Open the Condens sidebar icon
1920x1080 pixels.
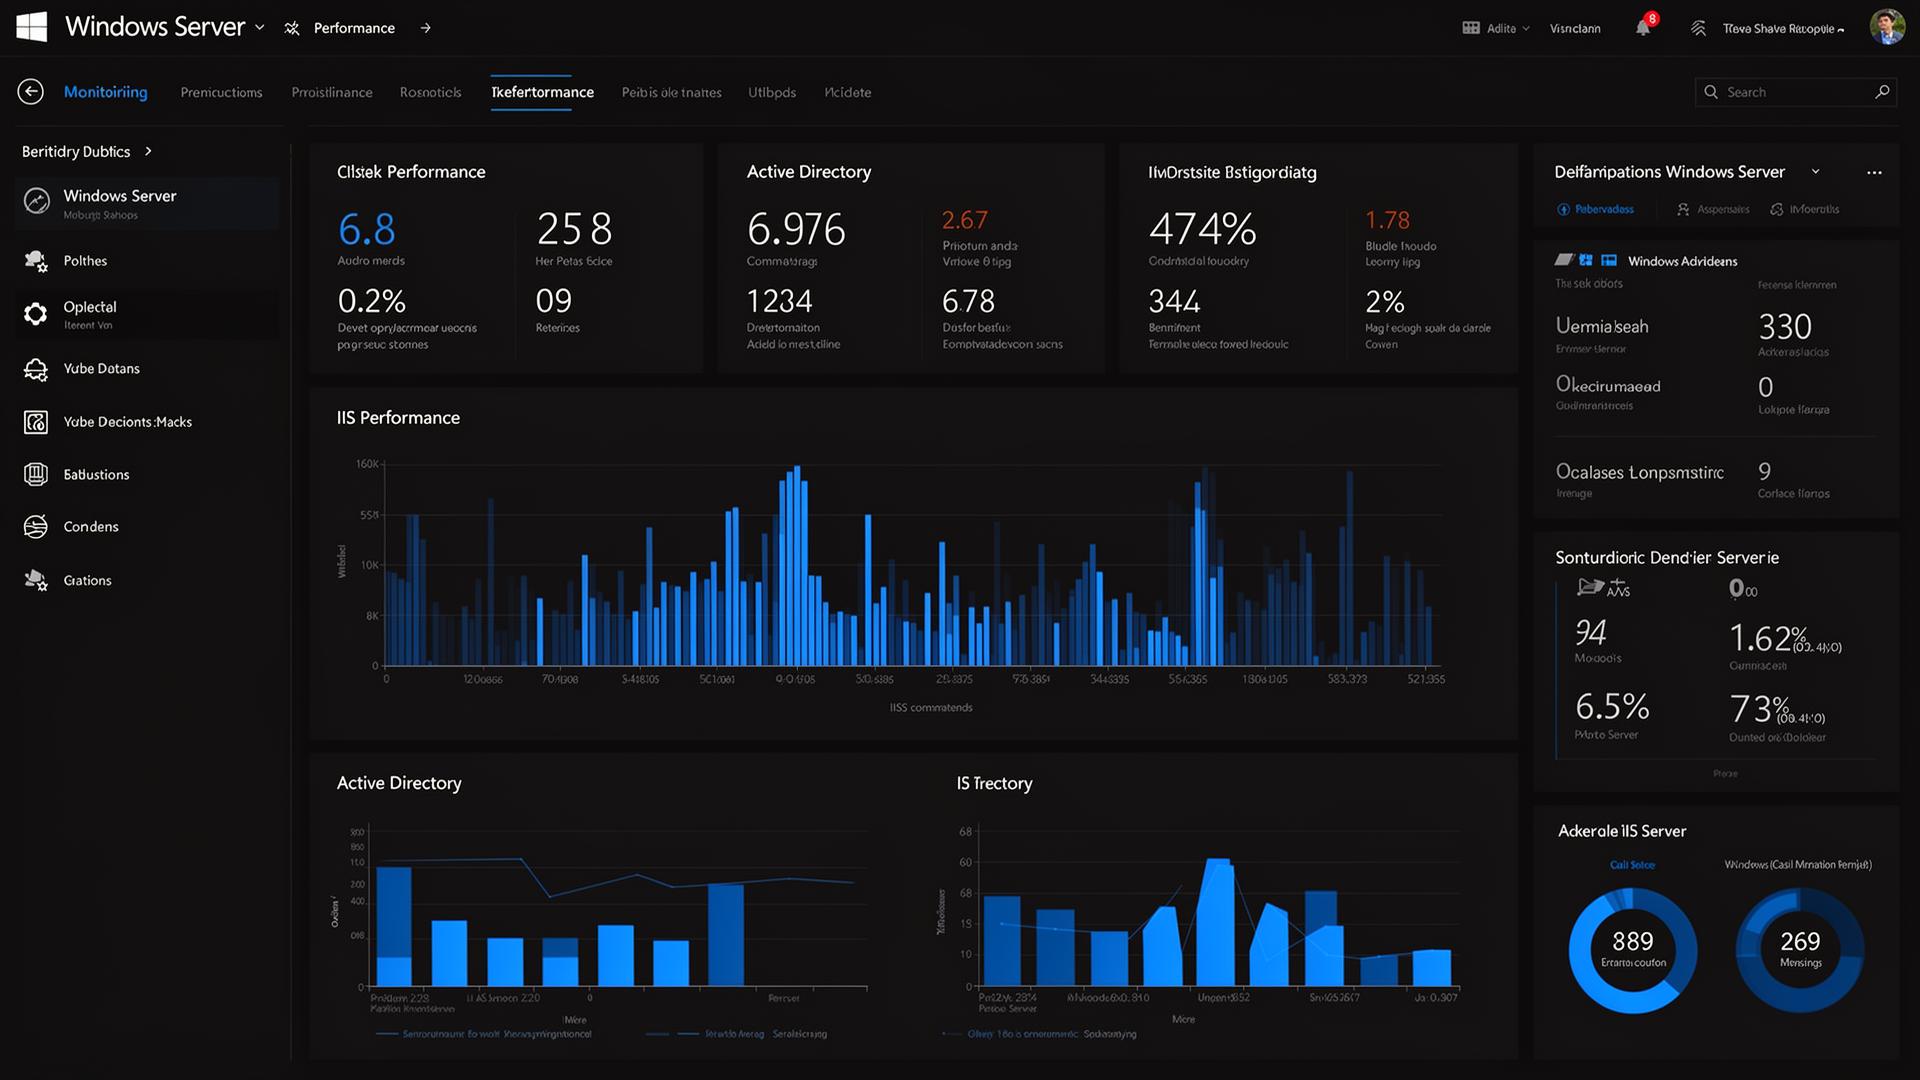click(36, 527)
